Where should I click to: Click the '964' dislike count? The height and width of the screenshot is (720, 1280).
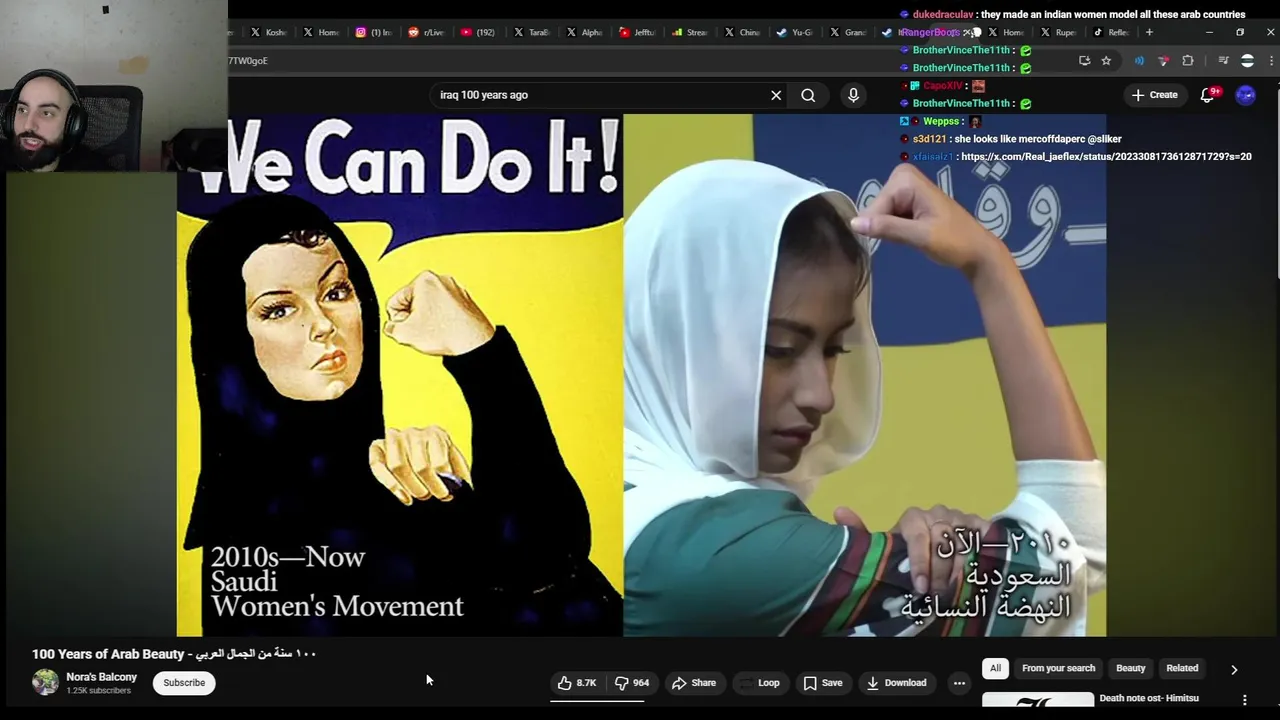(641, 683)
